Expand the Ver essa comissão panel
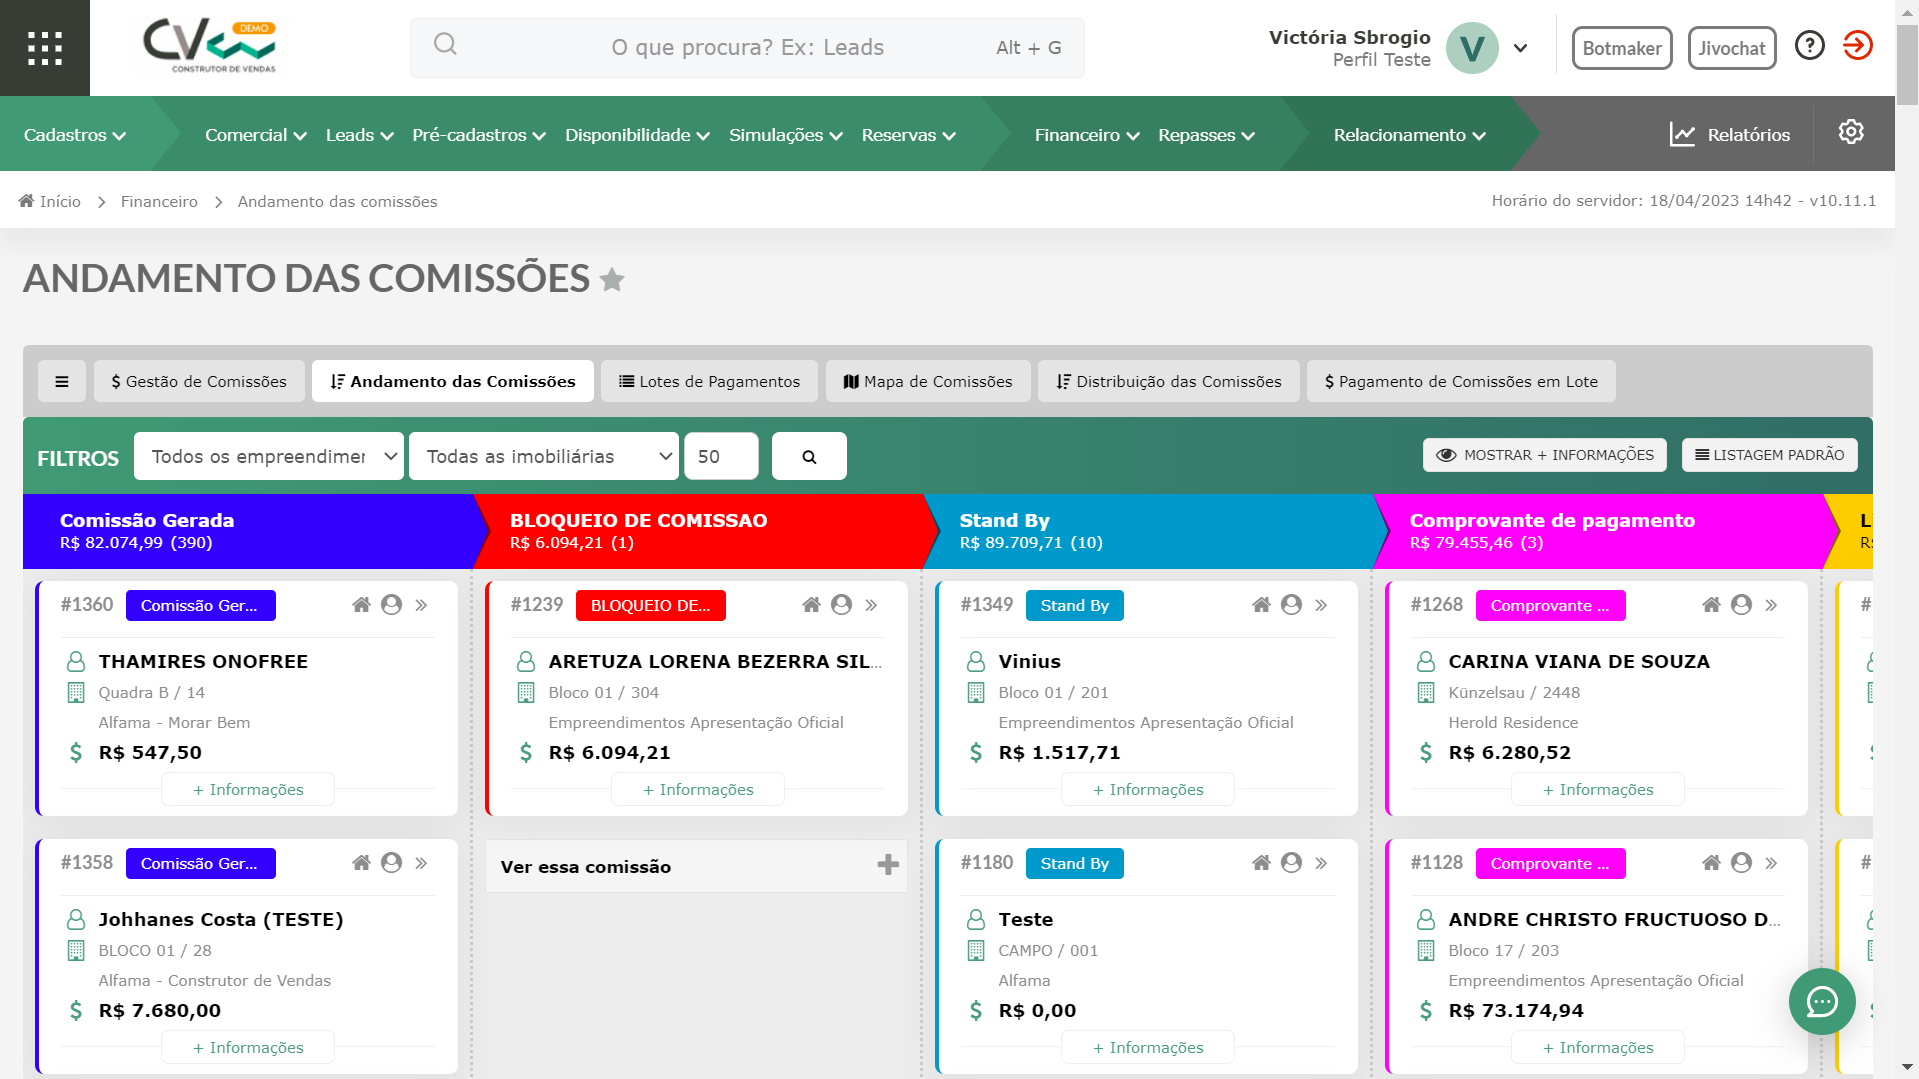The width and height of the screenshot is (1919, 1079). tap(887, 865)
